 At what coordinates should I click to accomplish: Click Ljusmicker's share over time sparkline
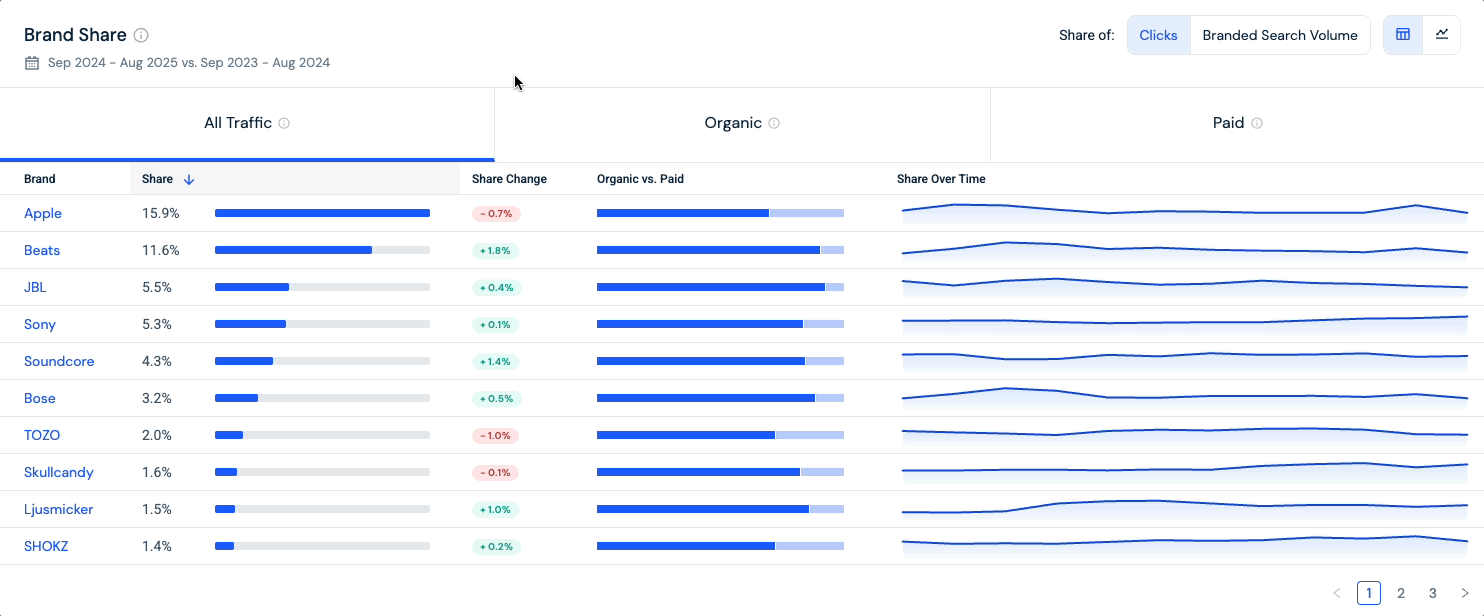click(1184, 509)
